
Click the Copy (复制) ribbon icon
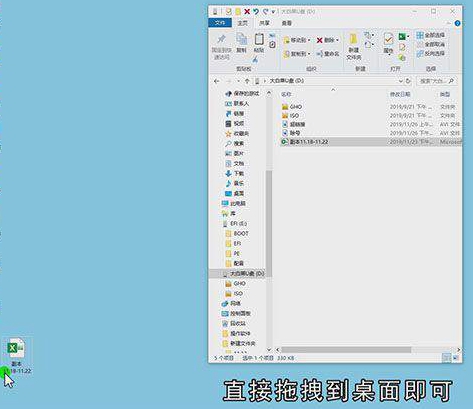click(x=241, y=40)
